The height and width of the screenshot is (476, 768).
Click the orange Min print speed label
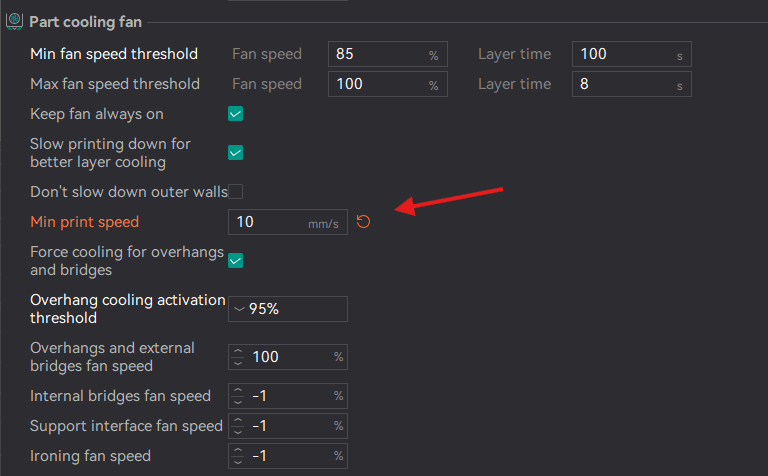click(85, 222)
